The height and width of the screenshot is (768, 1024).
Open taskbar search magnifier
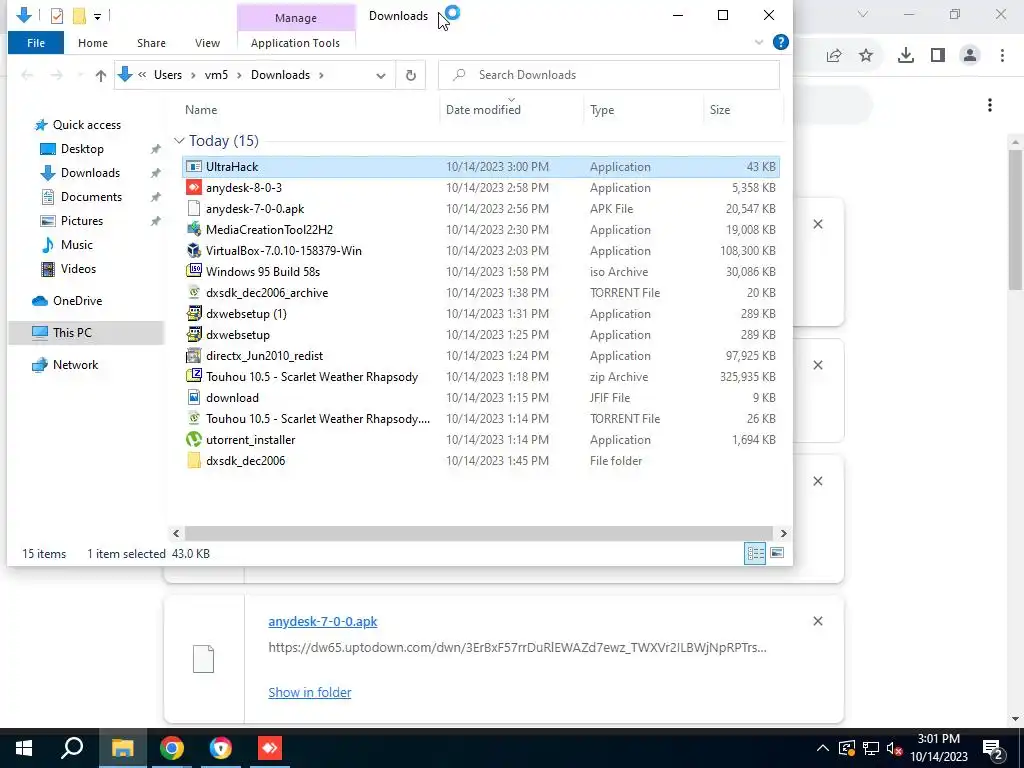tap(72, 748)
